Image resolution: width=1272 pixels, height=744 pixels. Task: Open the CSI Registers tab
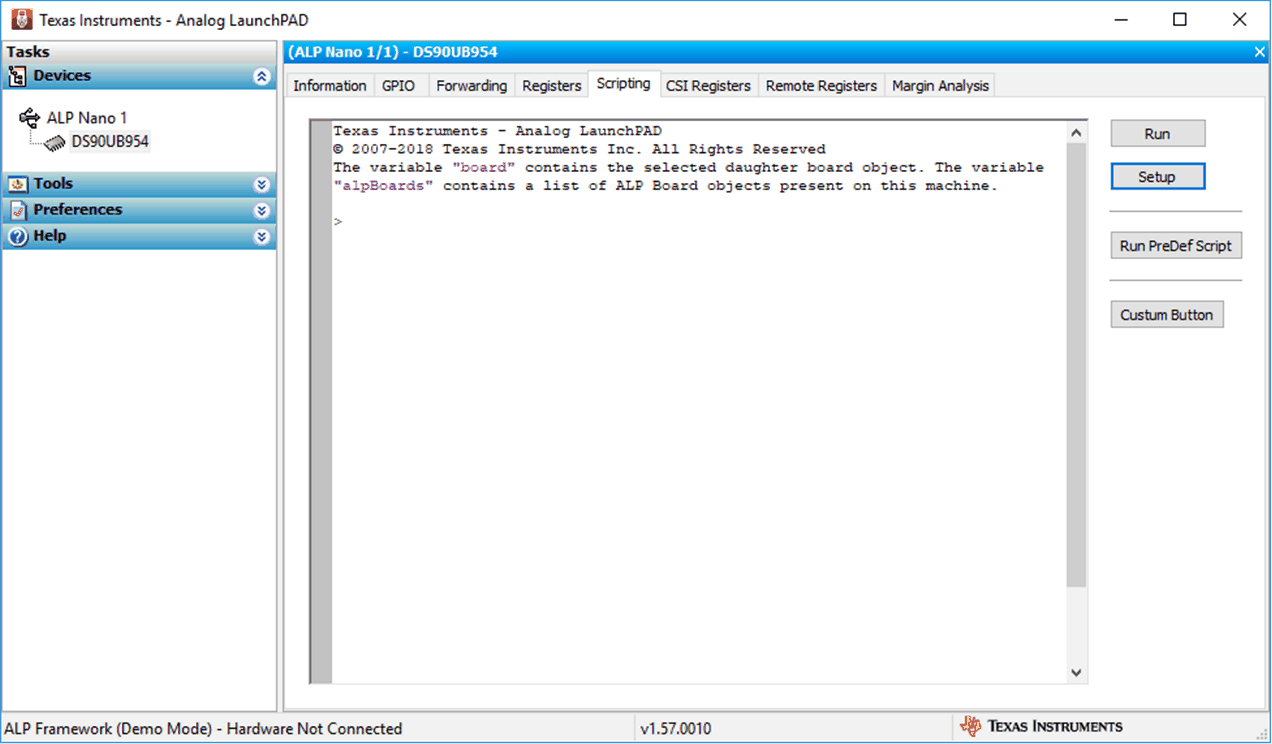pyautogui.click(x=708, y=86)
